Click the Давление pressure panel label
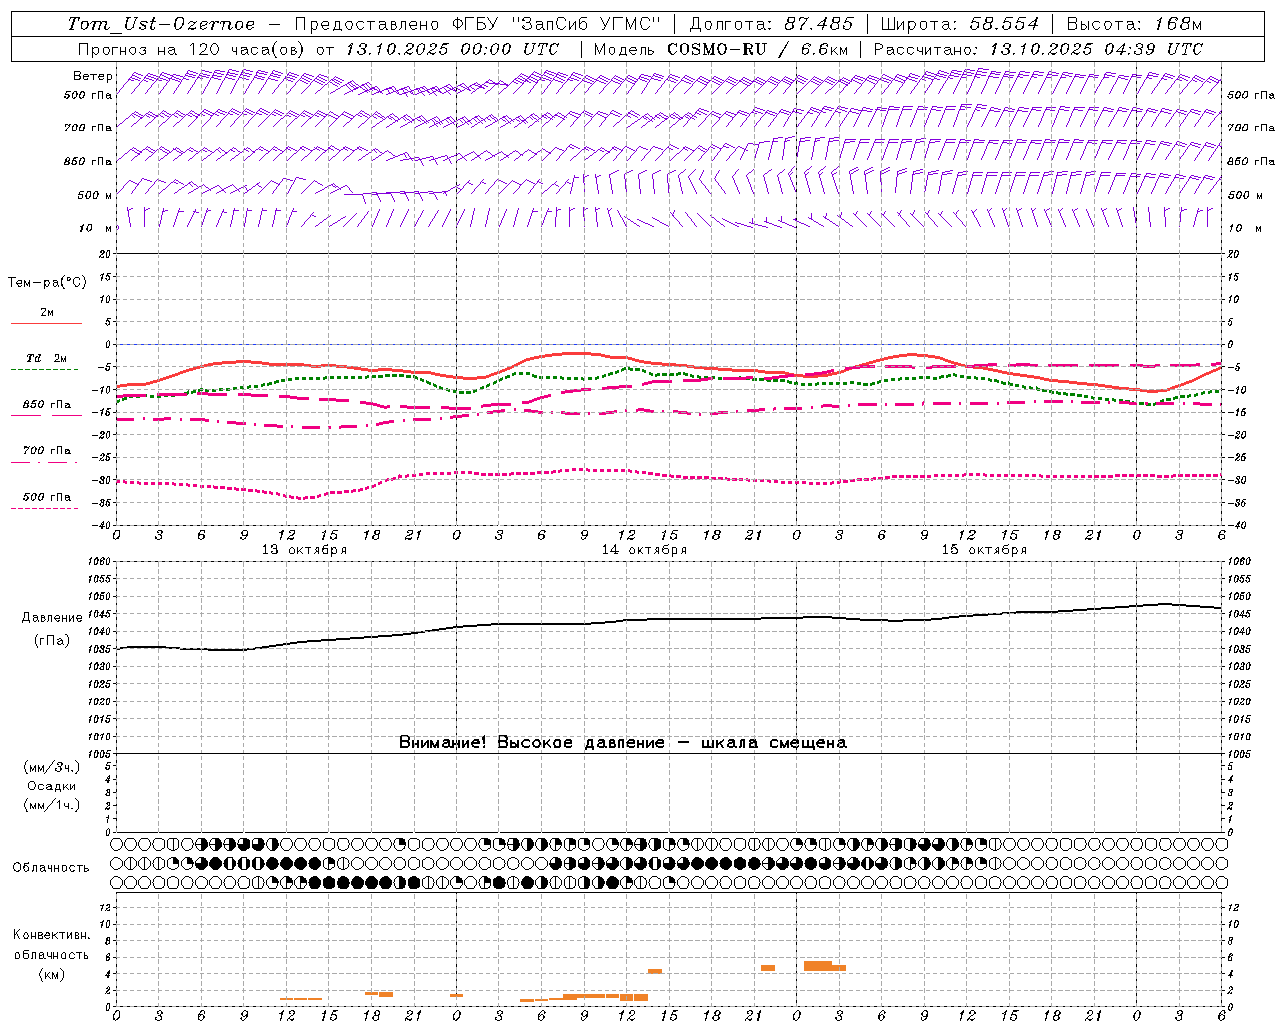1280x1024 pixels. pos(52,618)
